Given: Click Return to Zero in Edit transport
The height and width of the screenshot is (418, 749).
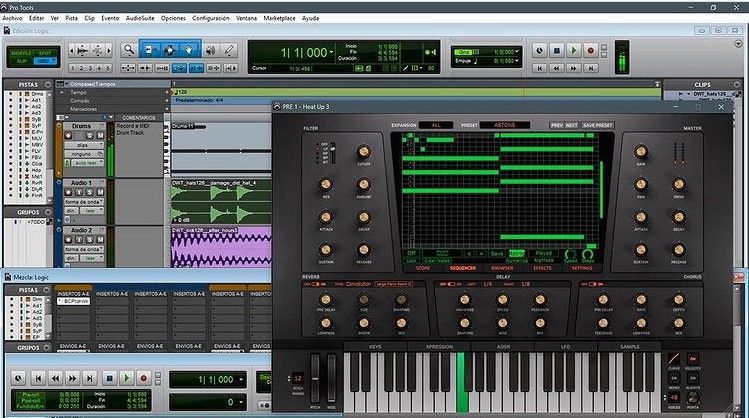Looking at the screenshot, I should 539,68.
